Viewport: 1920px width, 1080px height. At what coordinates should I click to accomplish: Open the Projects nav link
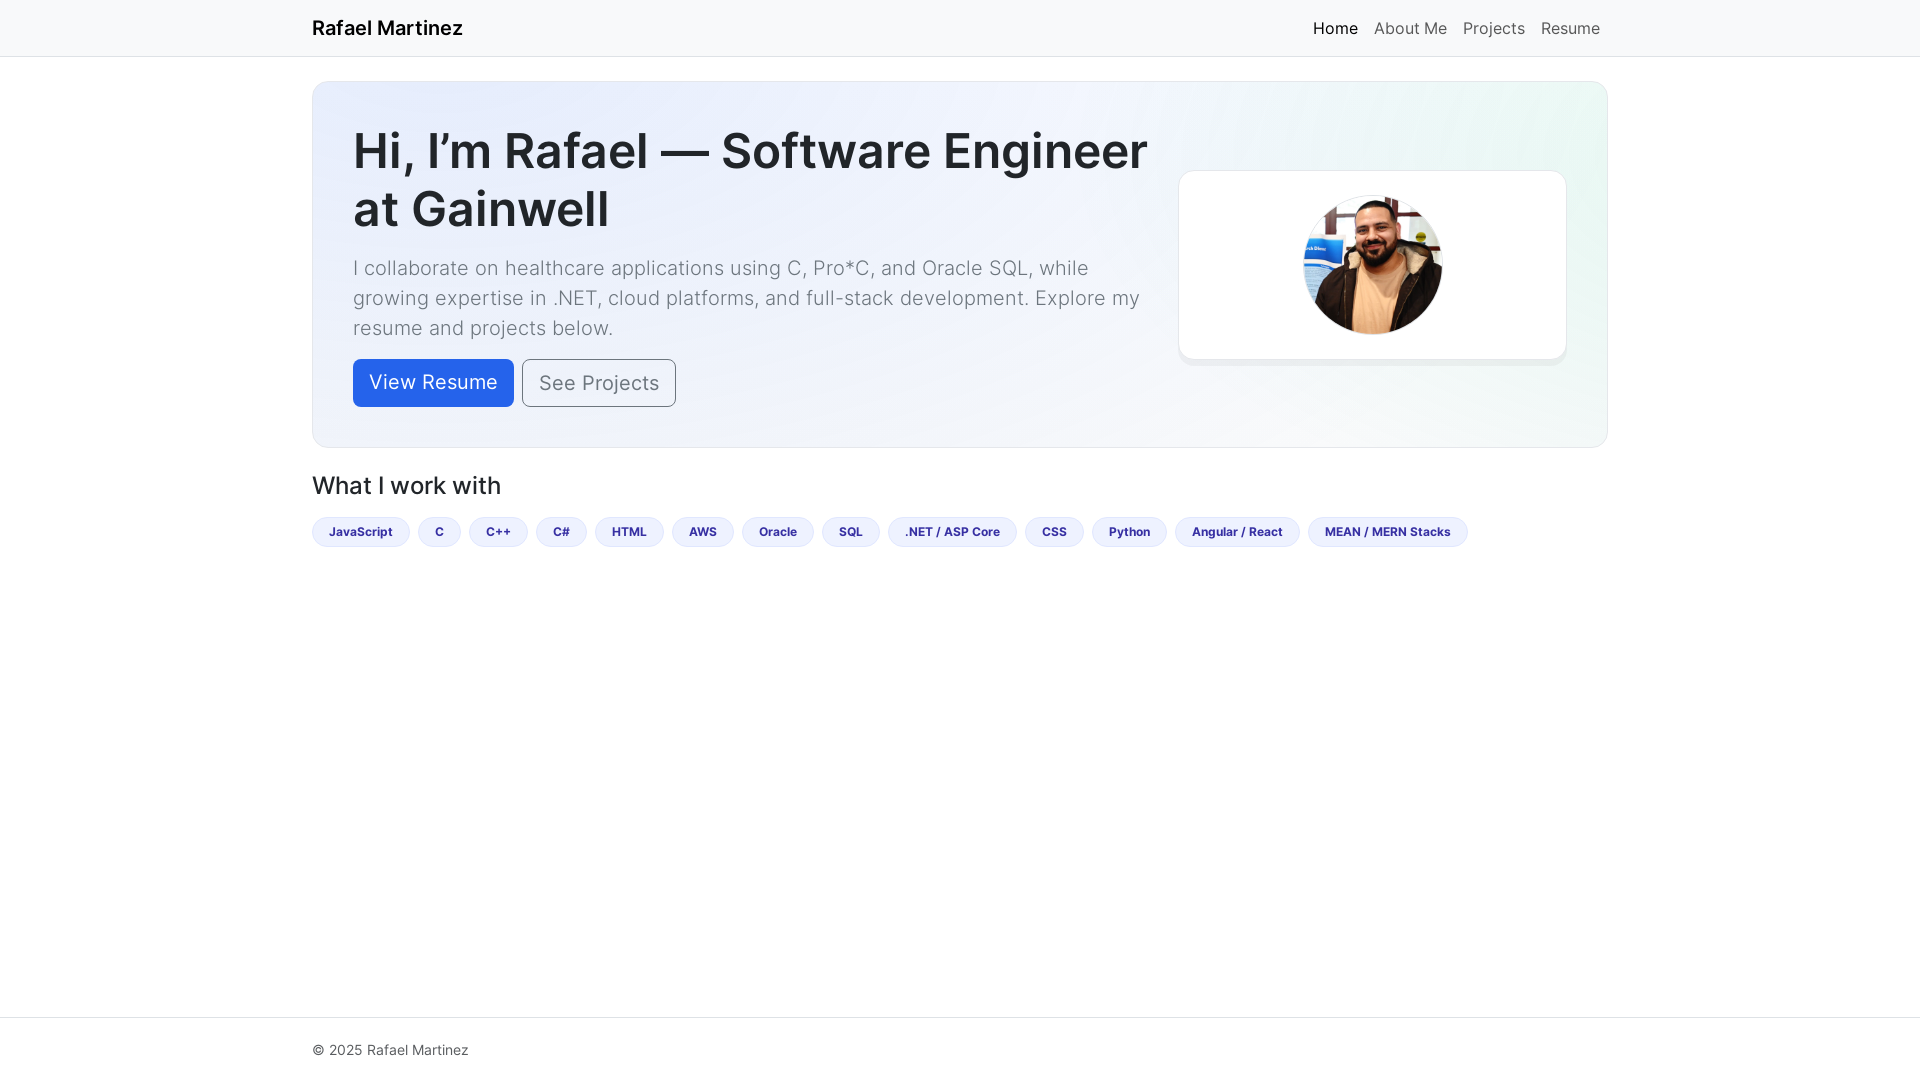coord(1494,28)
